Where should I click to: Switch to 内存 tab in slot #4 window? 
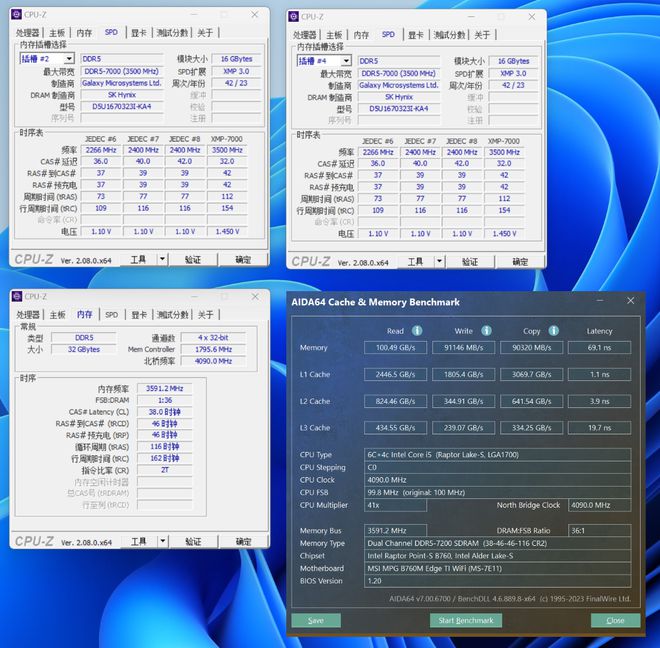tap(361, 35)
